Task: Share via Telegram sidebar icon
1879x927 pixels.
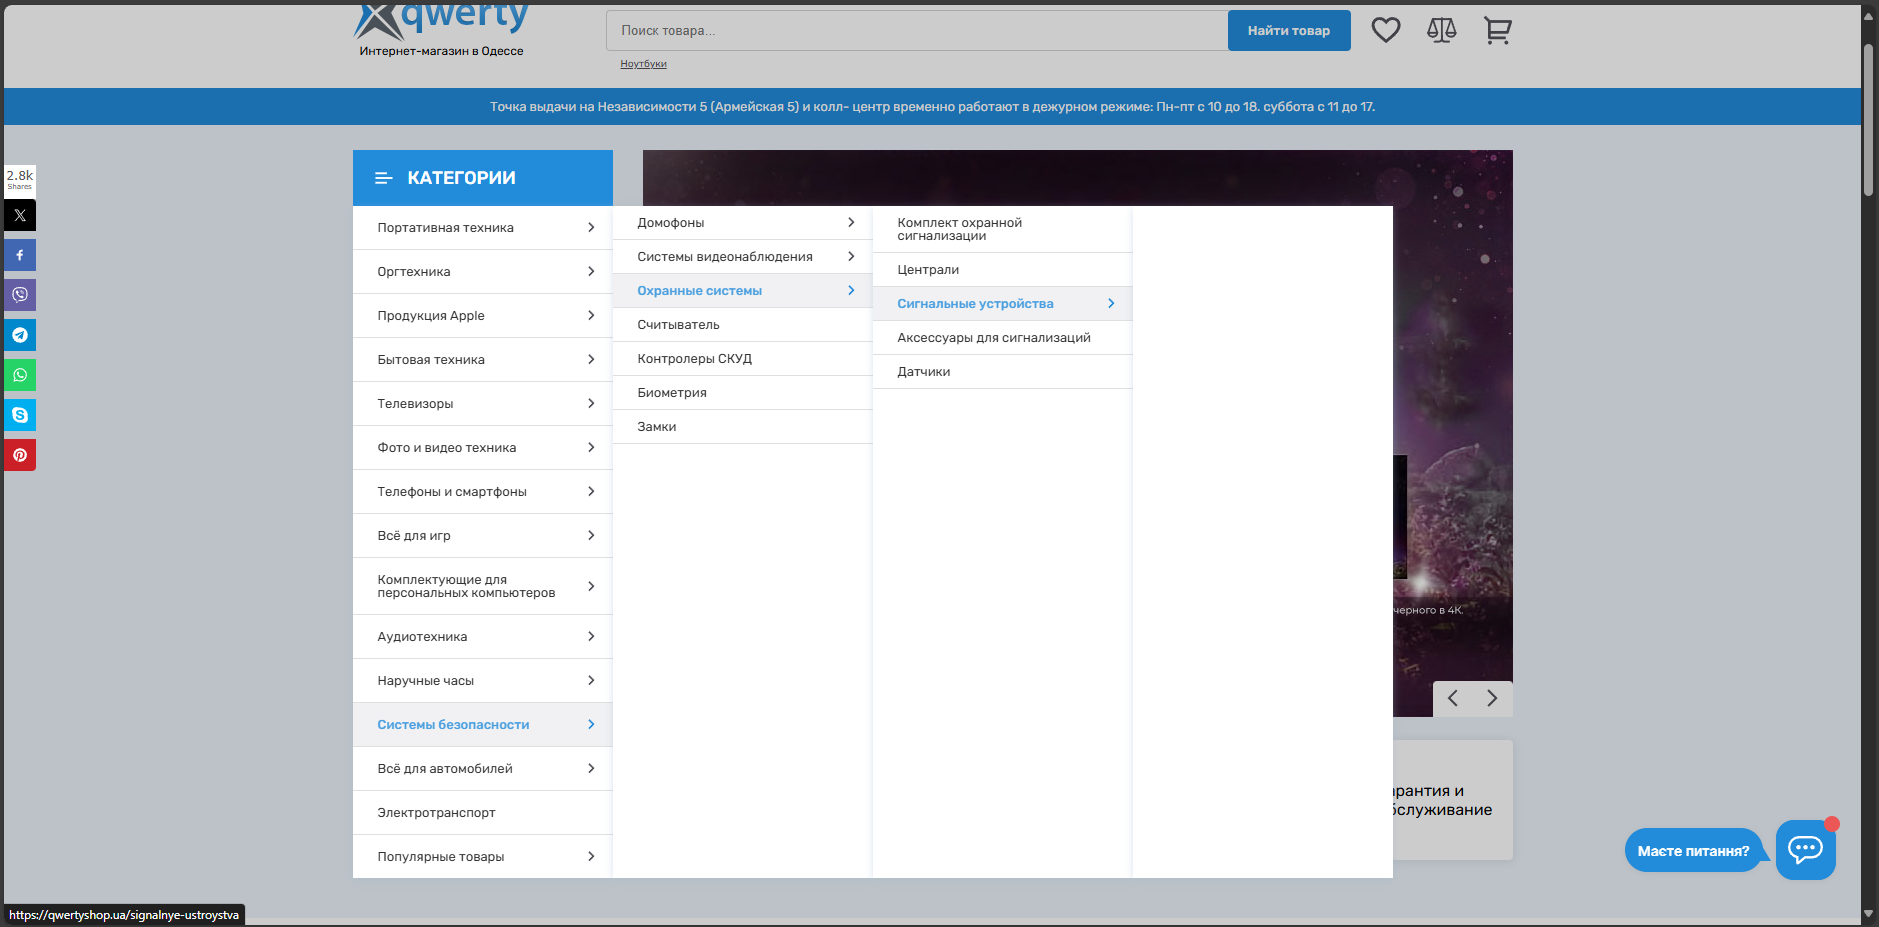Action: 20,335
